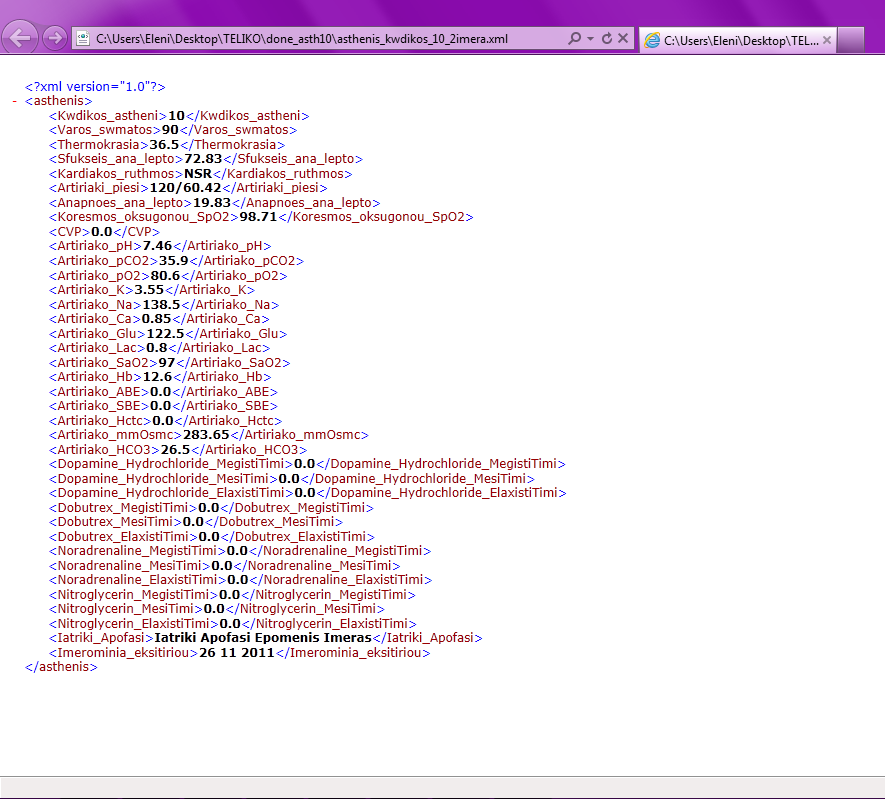Viewport: 885px width, 799px height.
Task: Click Kardiakos_ruthmos value NSR
Action: coord(198,174)
